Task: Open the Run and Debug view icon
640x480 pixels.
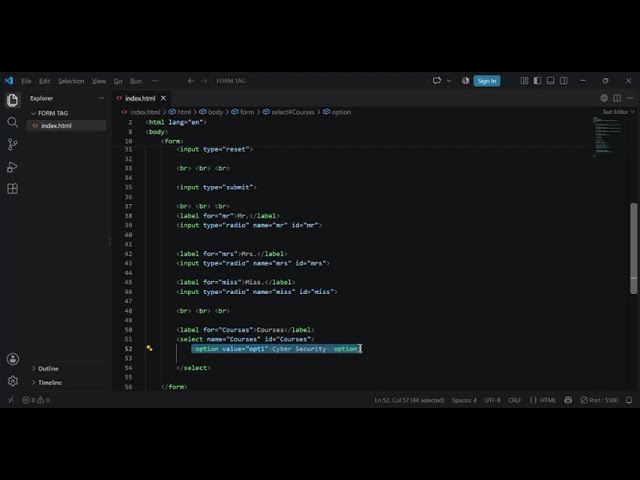Action: tap(12, 167)
